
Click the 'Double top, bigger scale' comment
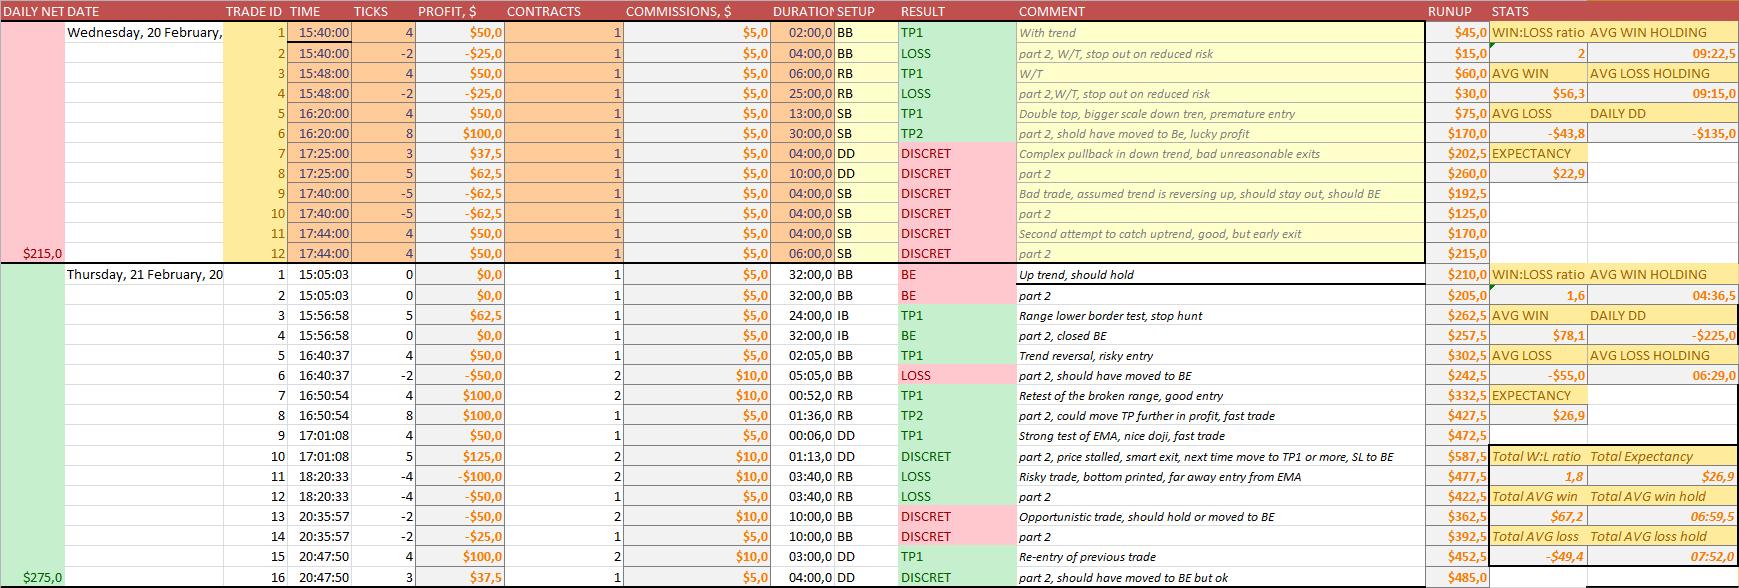(1221, 113)
